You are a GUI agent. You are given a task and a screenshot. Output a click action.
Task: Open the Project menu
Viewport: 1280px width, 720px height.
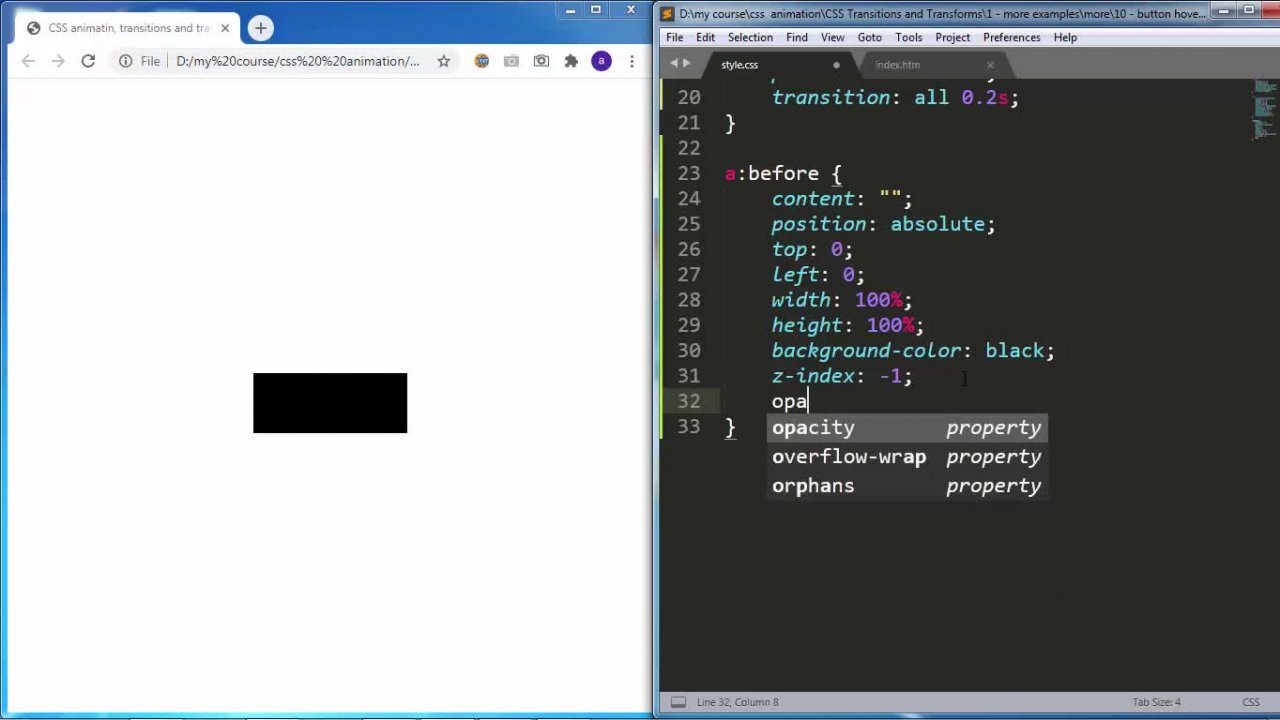point(952,37)
